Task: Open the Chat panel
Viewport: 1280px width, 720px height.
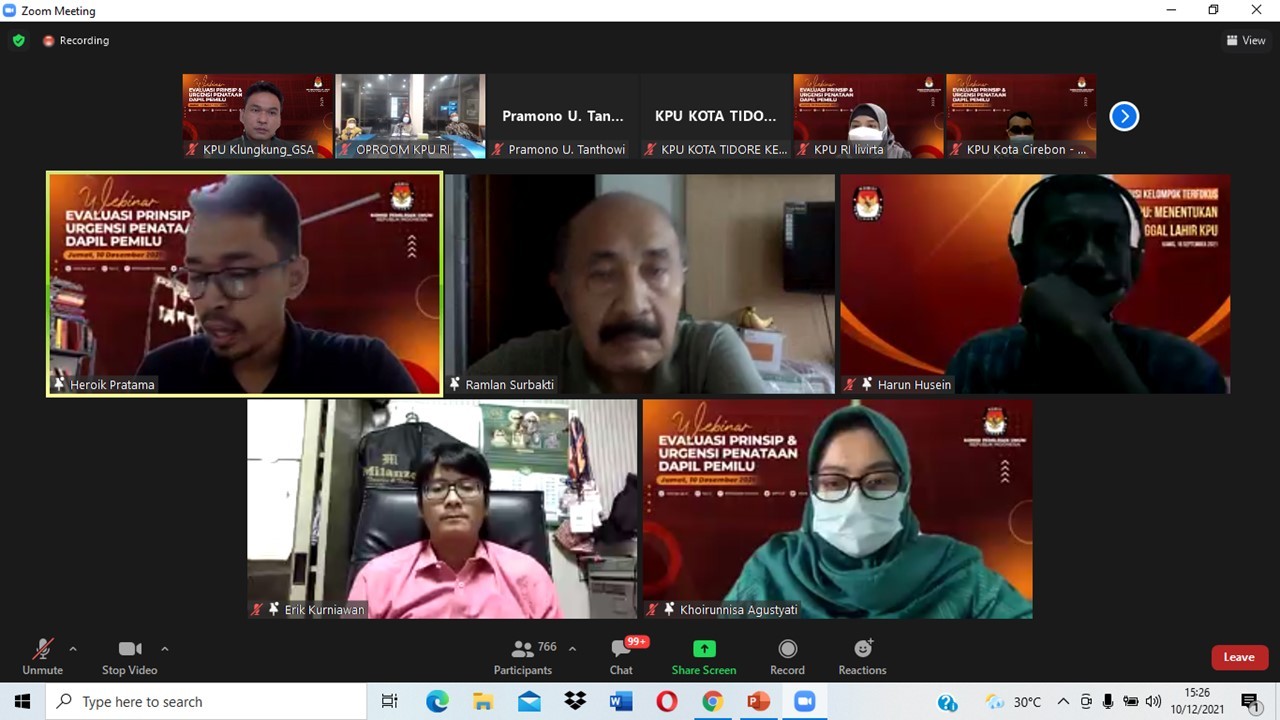Action: click(x=621, y=657)
